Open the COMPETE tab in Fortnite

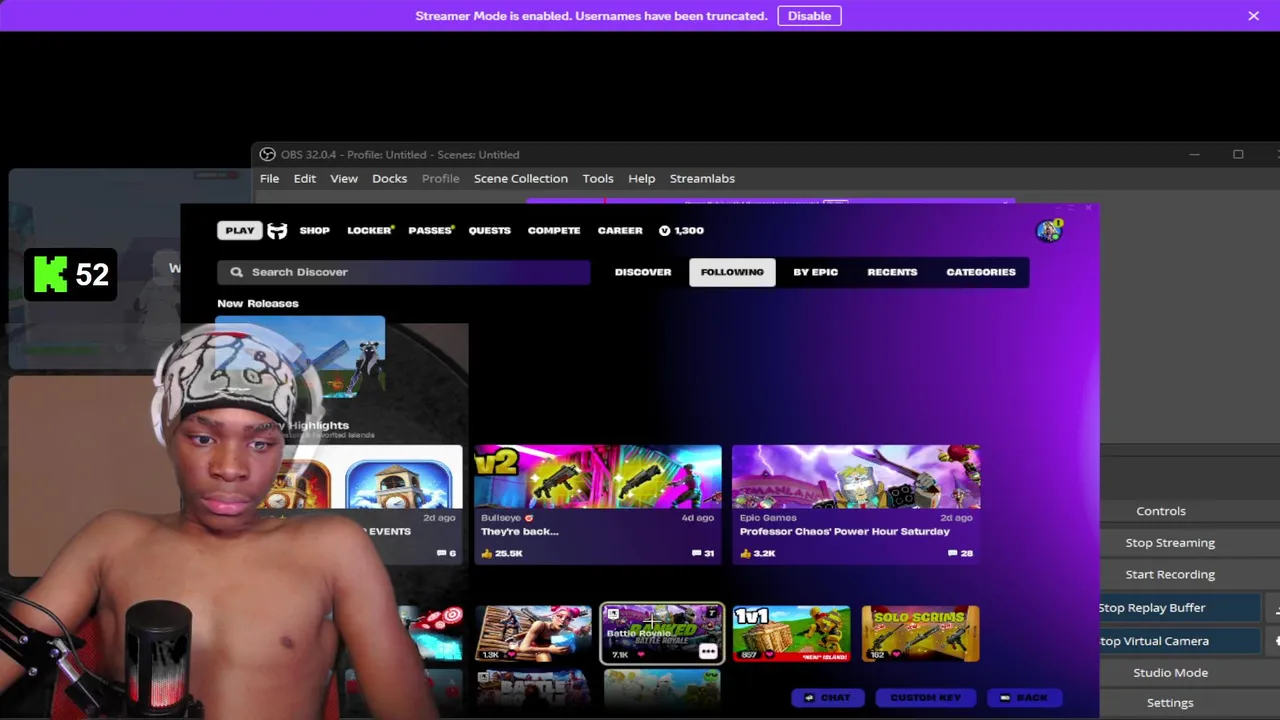click(x=554, y=230)
